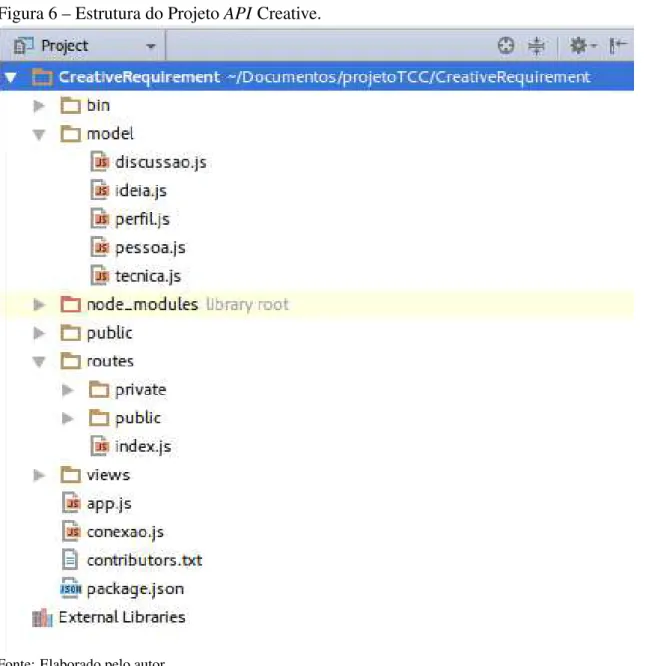Click the contributors.txt text file icon

coord(71,560)
